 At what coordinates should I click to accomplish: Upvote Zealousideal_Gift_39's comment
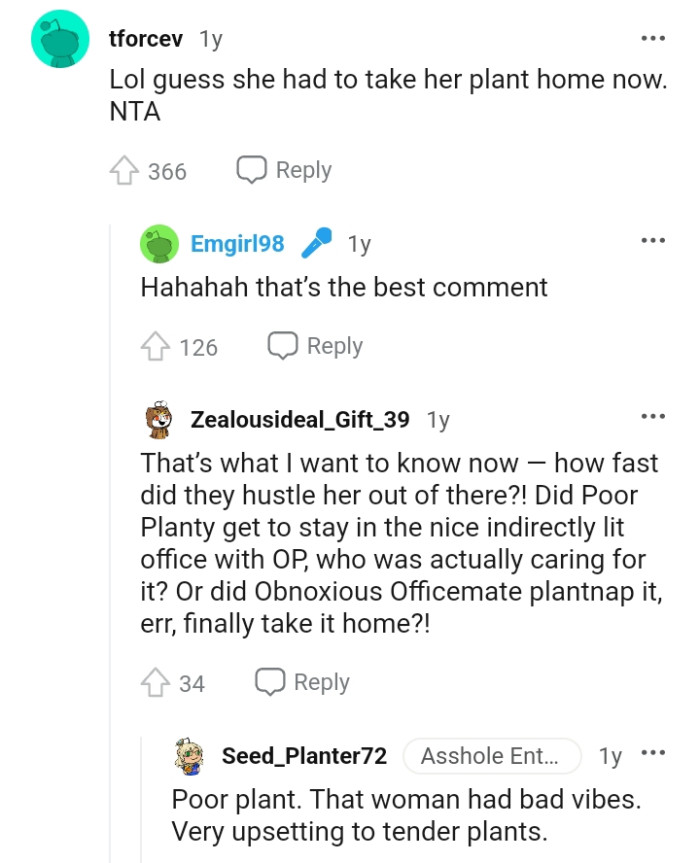click(x=156, y=681)
